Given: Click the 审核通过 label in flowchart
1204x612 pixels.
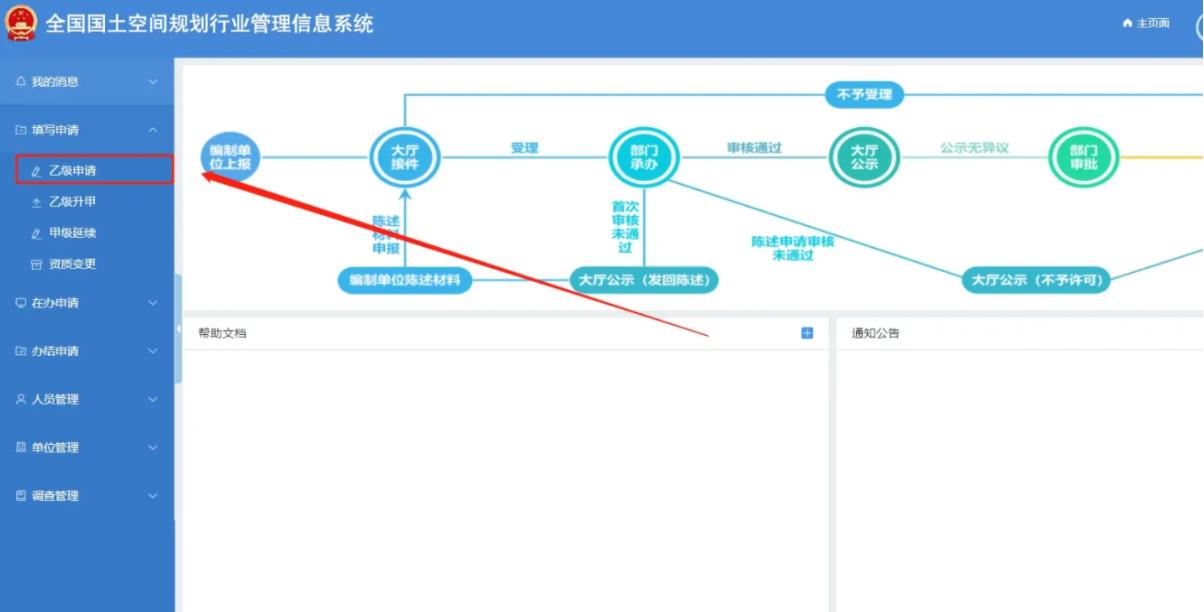Looking at the screenshot, I should 754,148.
